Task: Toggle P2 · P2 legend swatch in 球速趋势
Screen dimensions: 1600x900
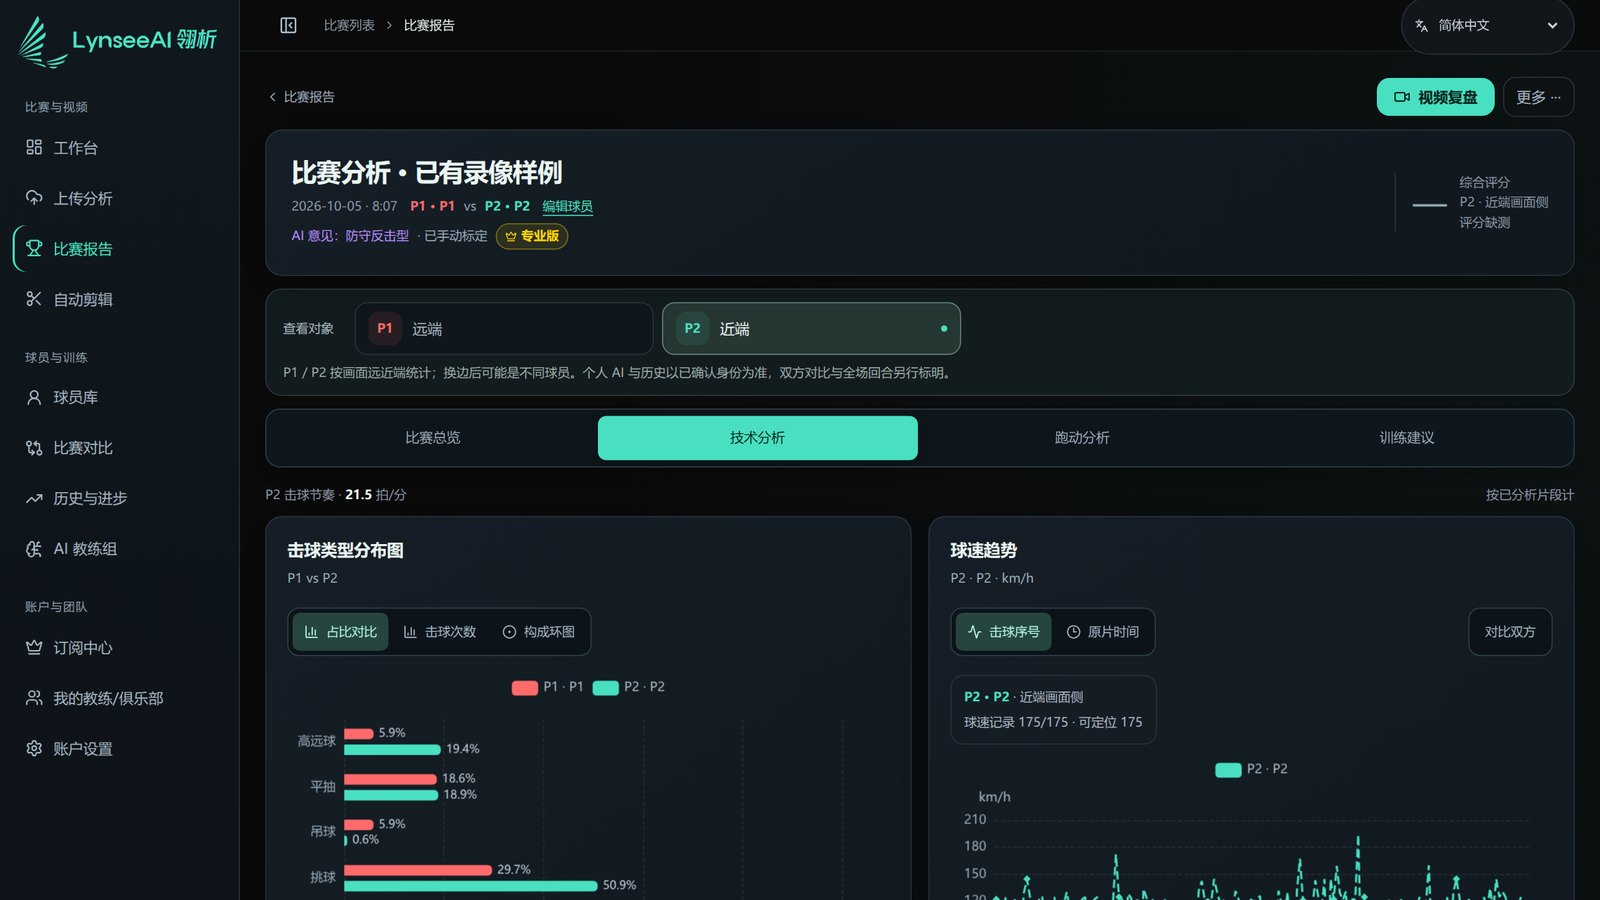Action: tap(1228, 770)
